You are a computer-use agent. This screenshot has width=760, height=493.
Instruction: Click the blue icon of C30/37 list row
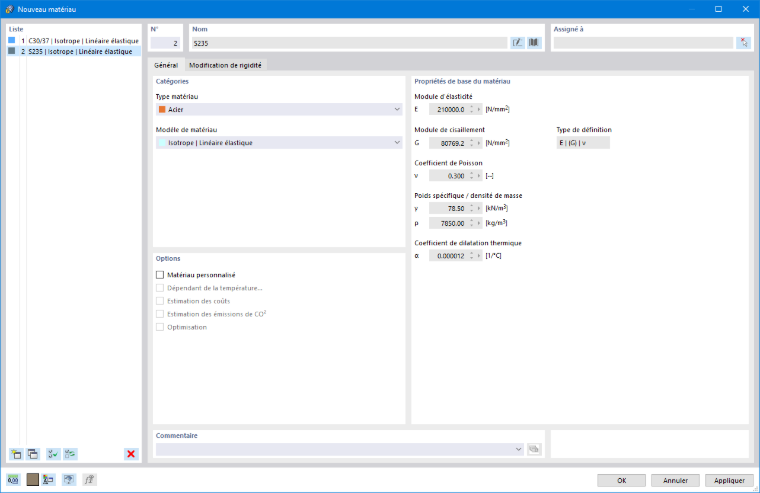pyautogui.click(x=12, y=40)
